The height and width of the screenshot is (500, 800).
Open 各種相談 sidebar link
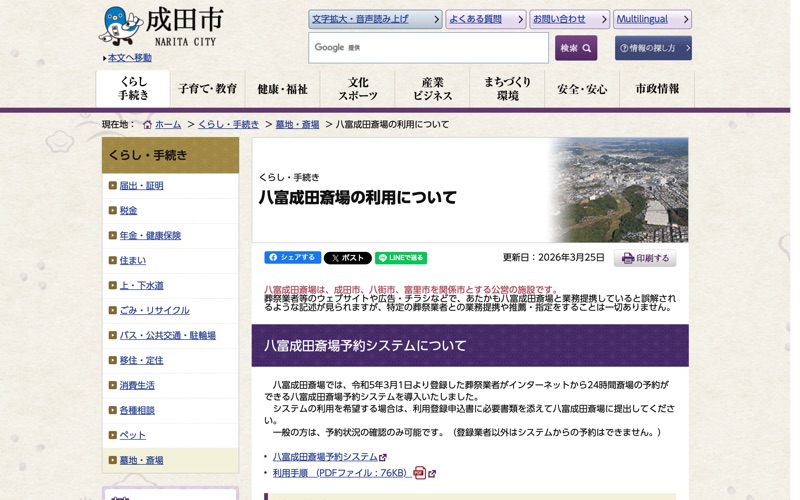(137, 410)
